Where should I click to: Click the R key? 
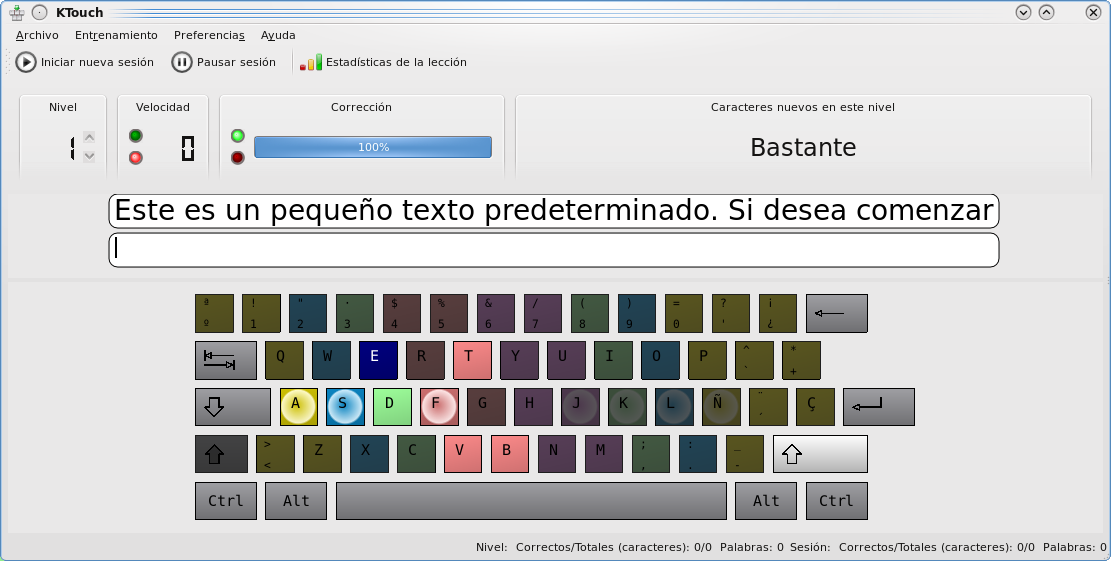pos(425,360)
